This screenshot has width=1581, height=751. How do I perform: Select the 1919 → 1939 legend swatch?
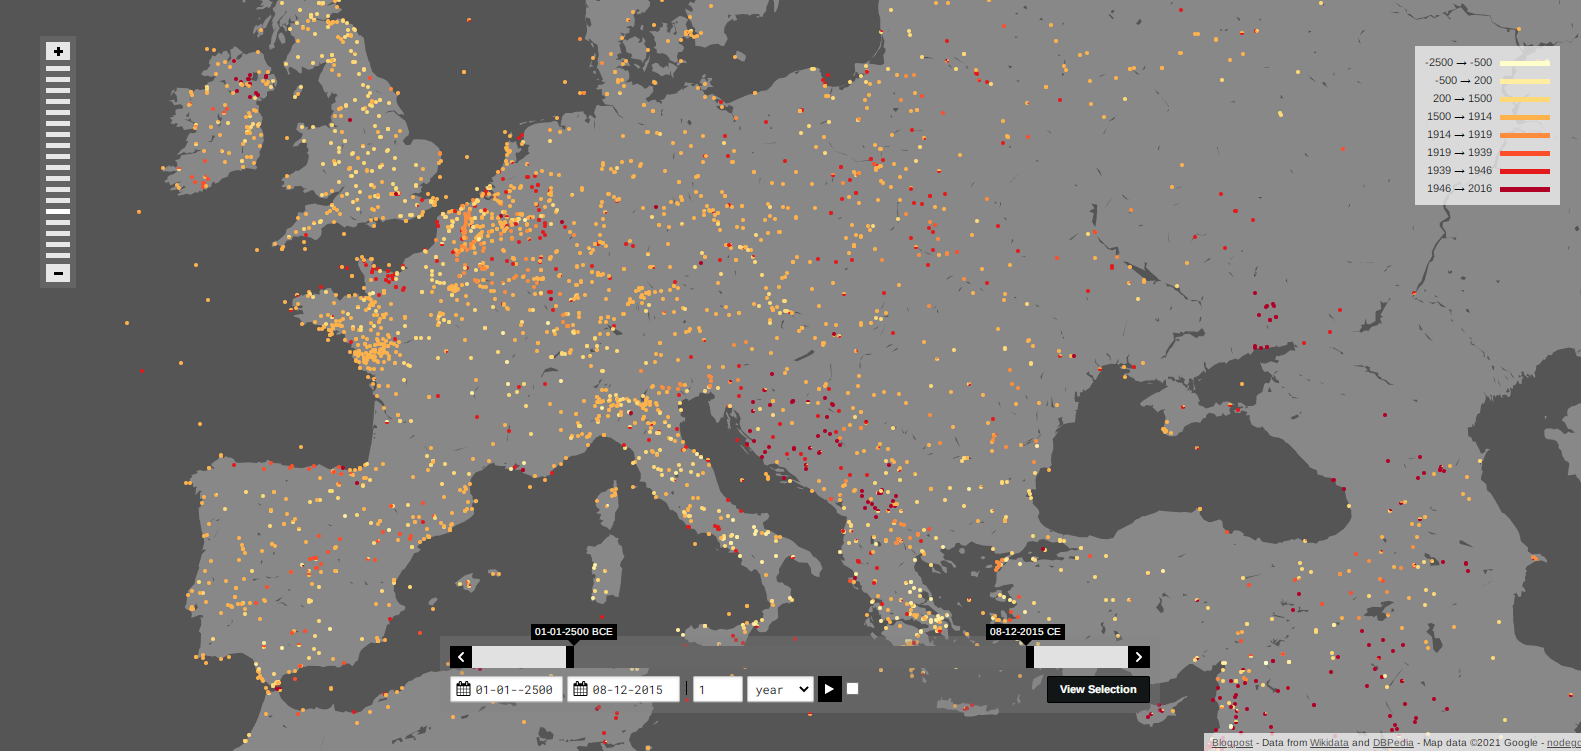(x=1525, y=153)
